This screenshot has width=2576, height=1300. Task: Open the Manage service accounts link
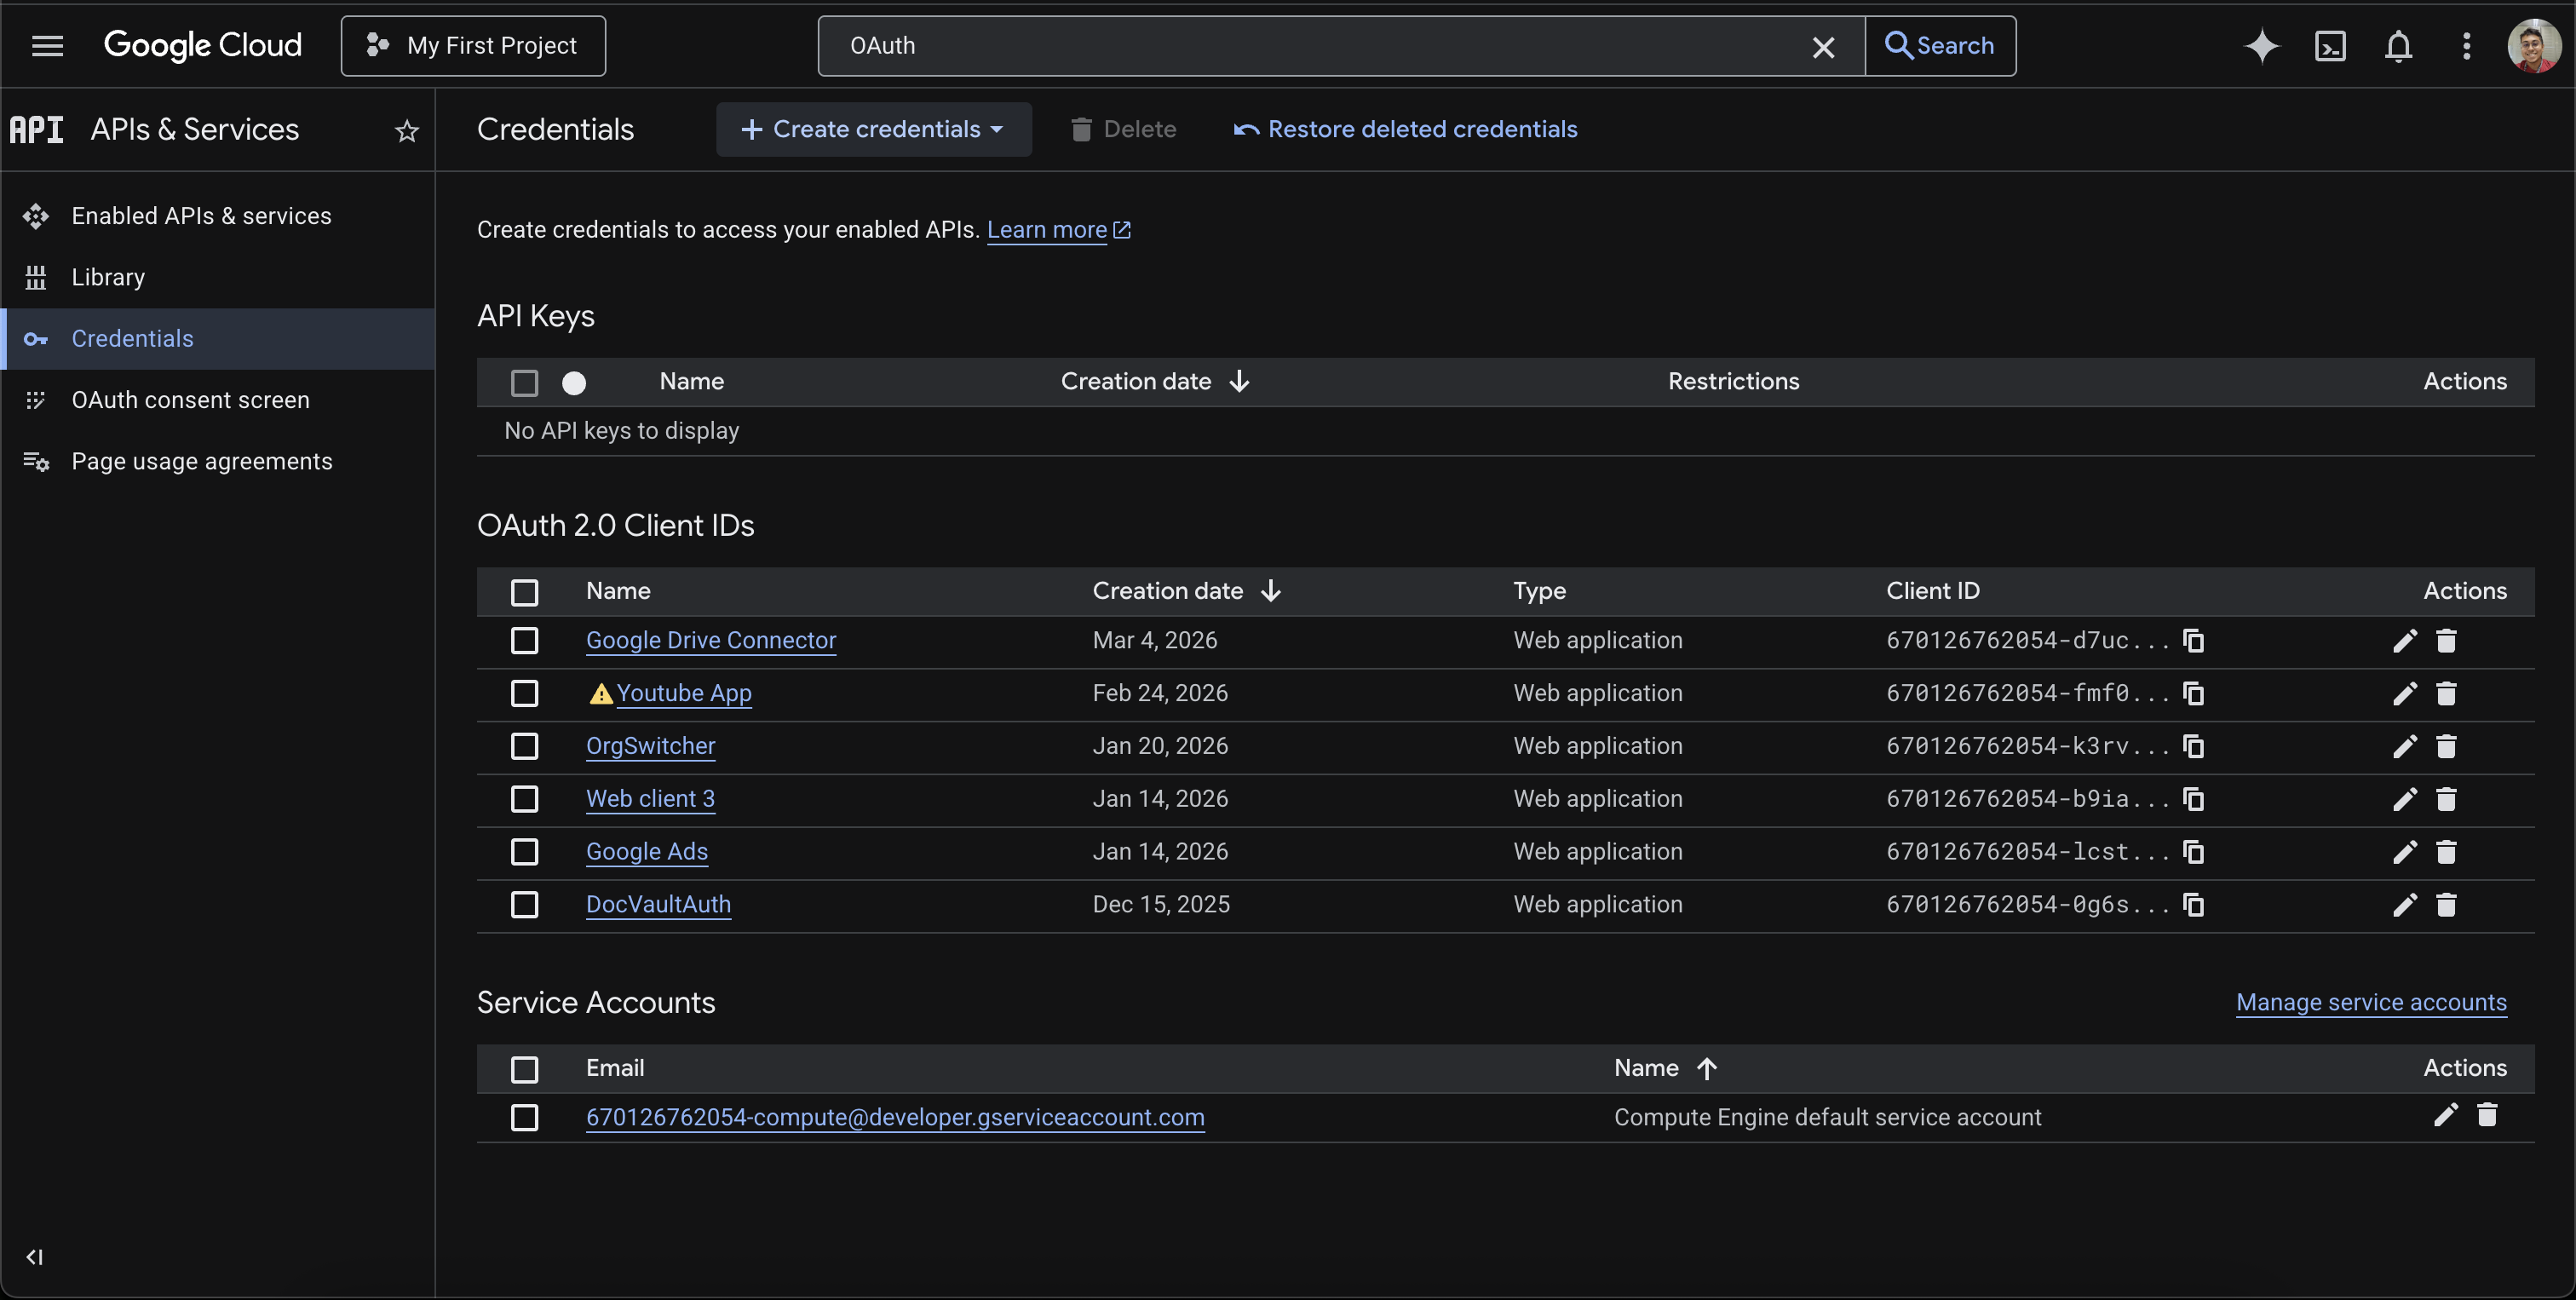click(x=2370, y=1002)
